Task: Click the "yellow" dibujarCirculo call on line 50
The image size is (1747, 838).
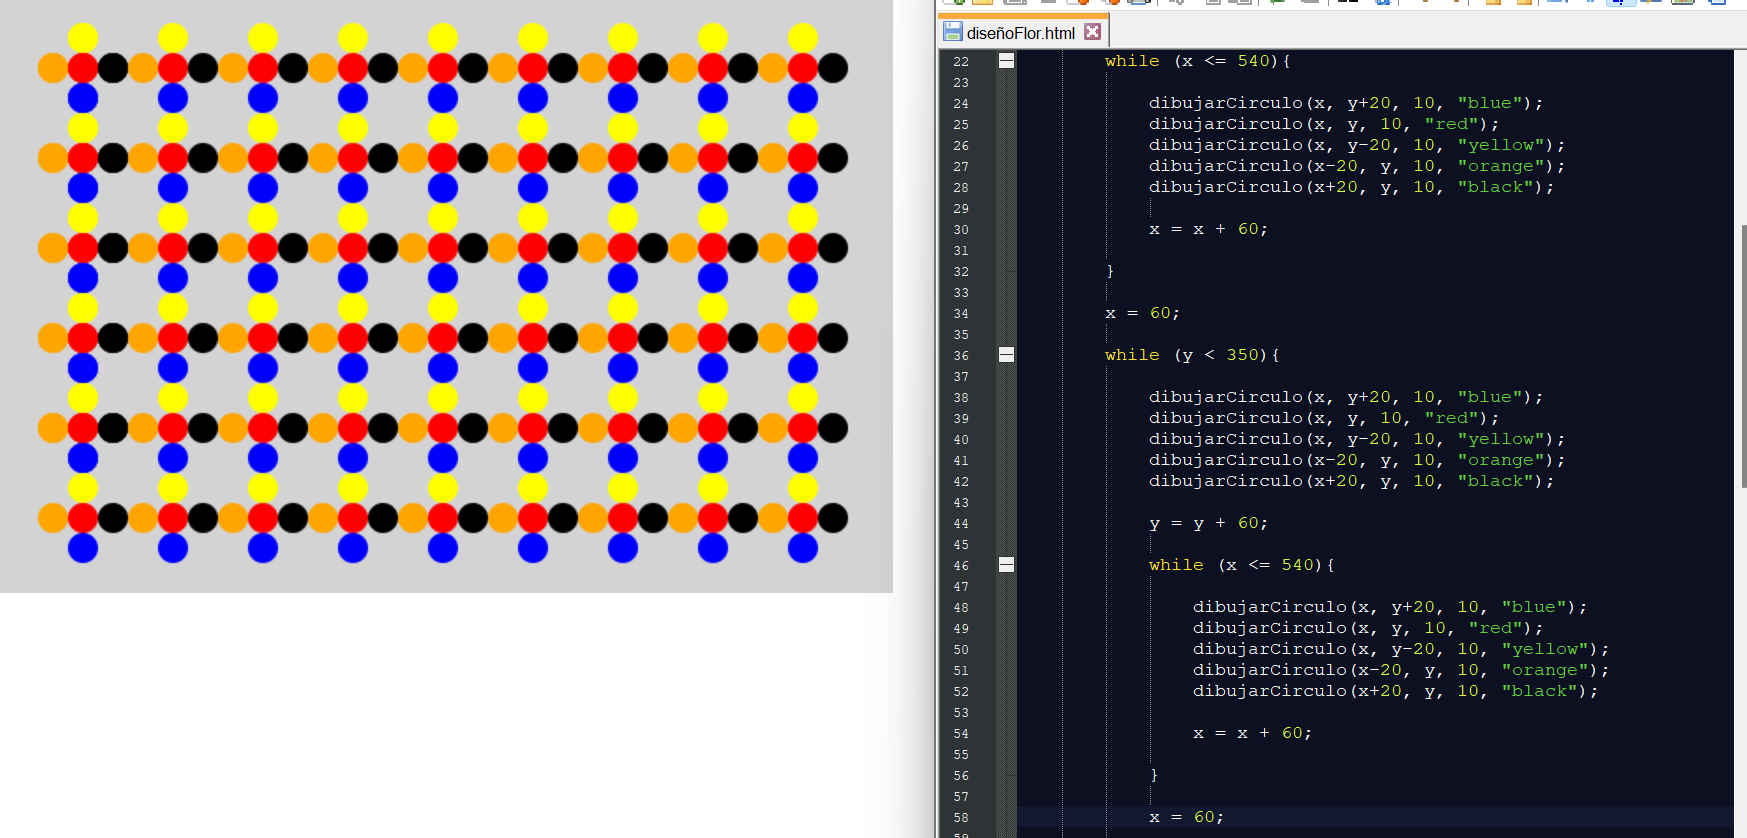Action: point(1401,649)
